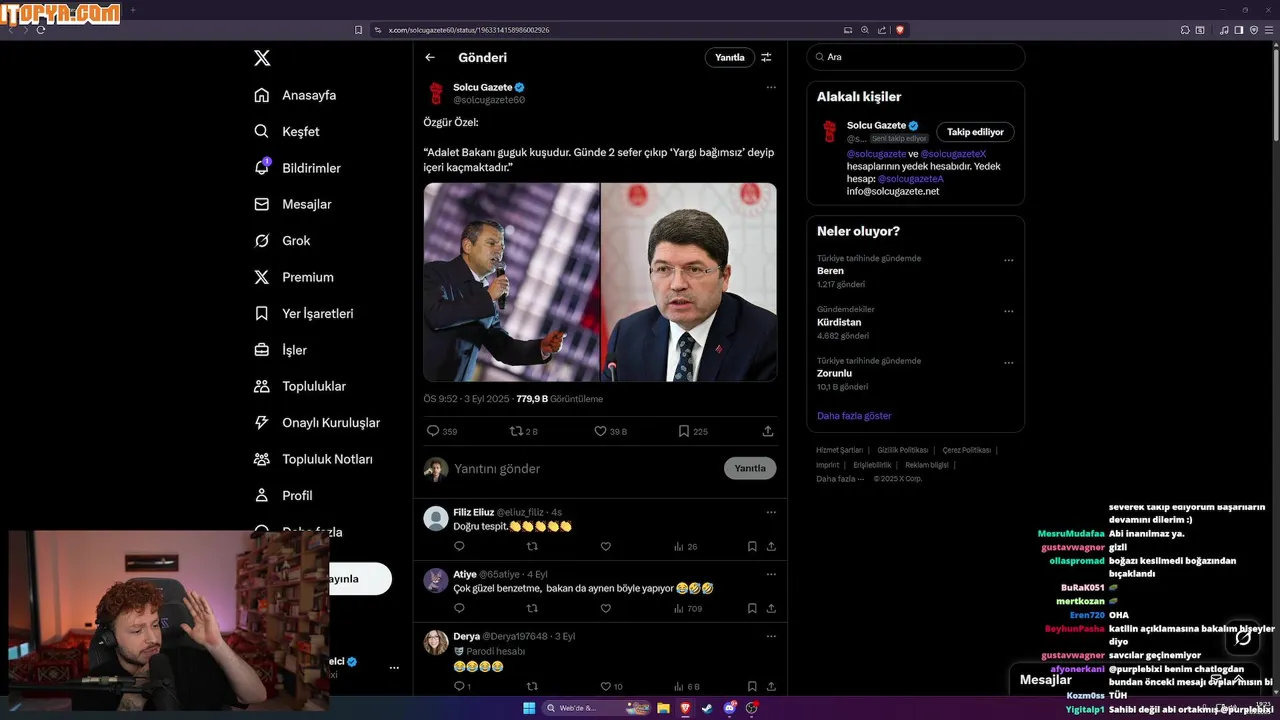Click the Ara search box
Viewport: 1280px width, 720px height.
(x=916, y=57)
